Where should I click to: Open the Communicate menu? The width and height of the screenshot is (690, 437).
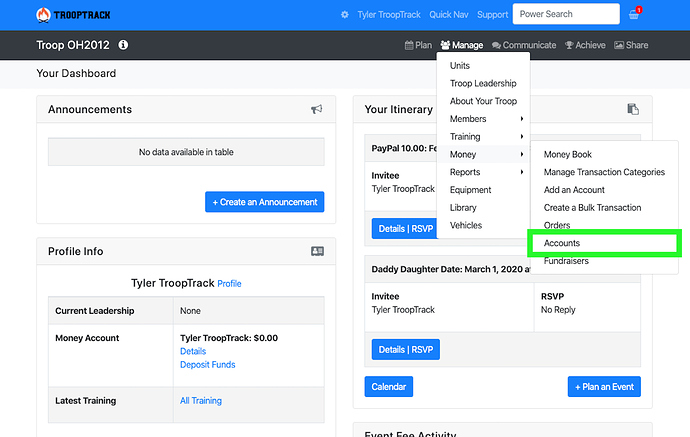(524, 45)
